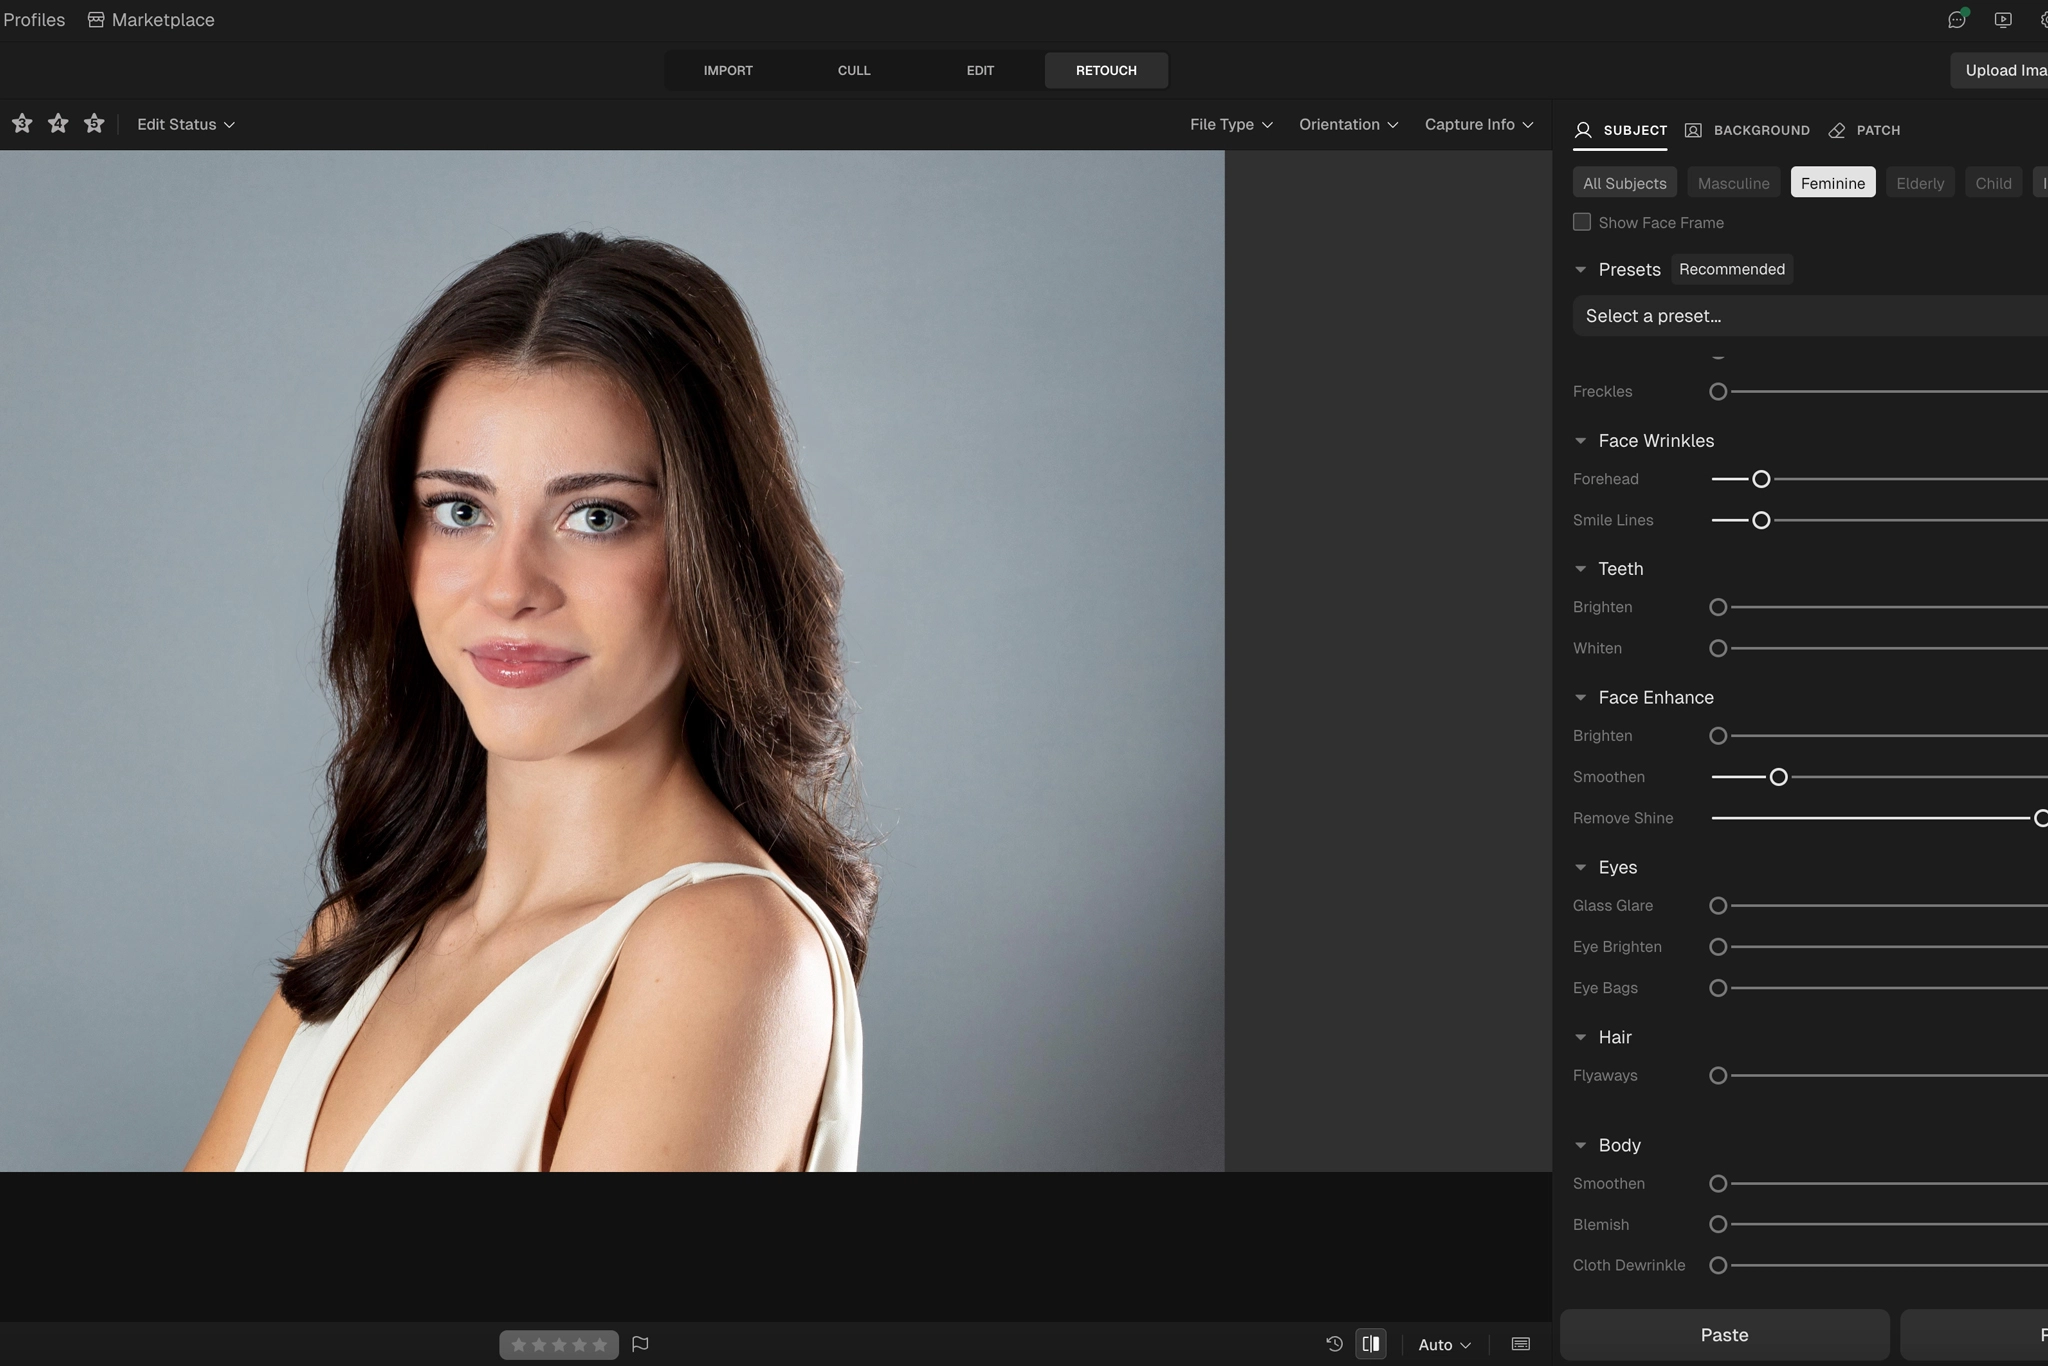Screen dimensions: 2048x1366
Task: Click the Upload Images button
Action: [1999, 70]
